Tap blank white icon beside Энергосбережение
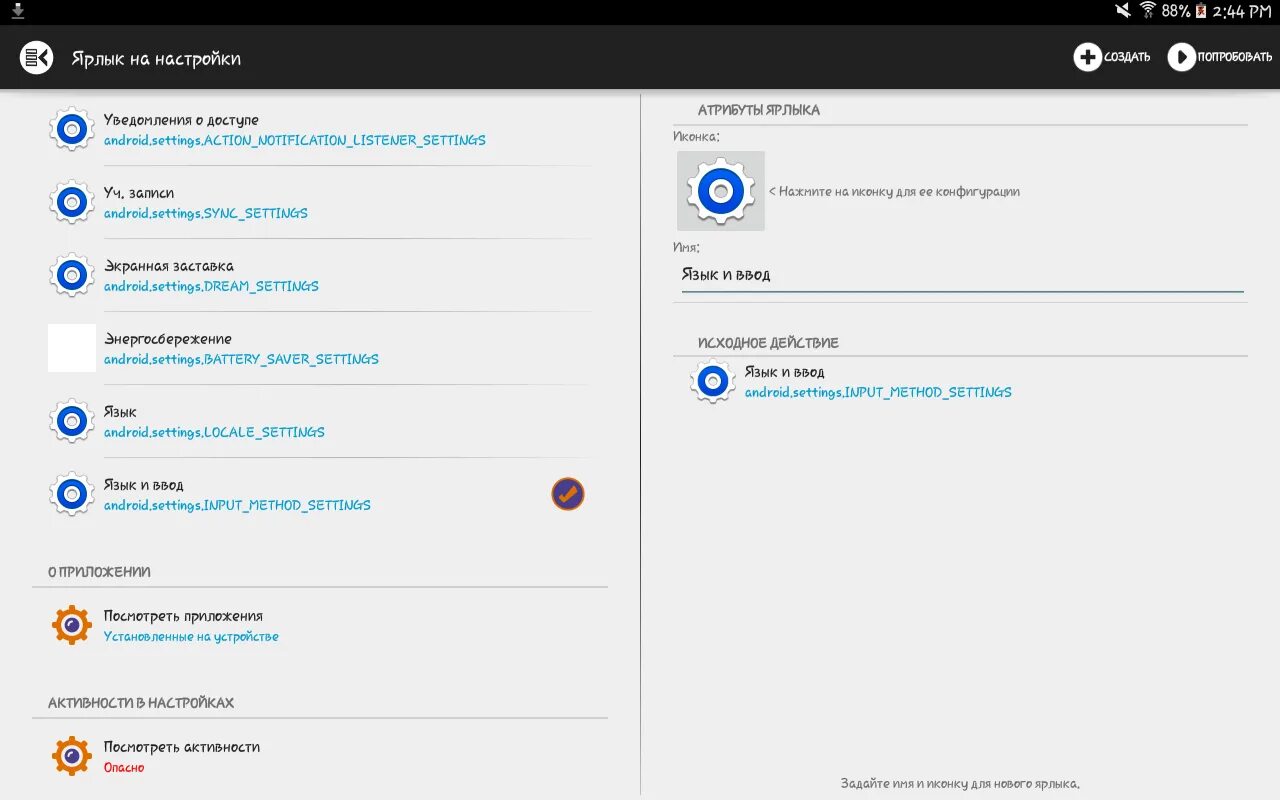The image size is (1280, 800). pyautogui.click(x=72, y=348)
